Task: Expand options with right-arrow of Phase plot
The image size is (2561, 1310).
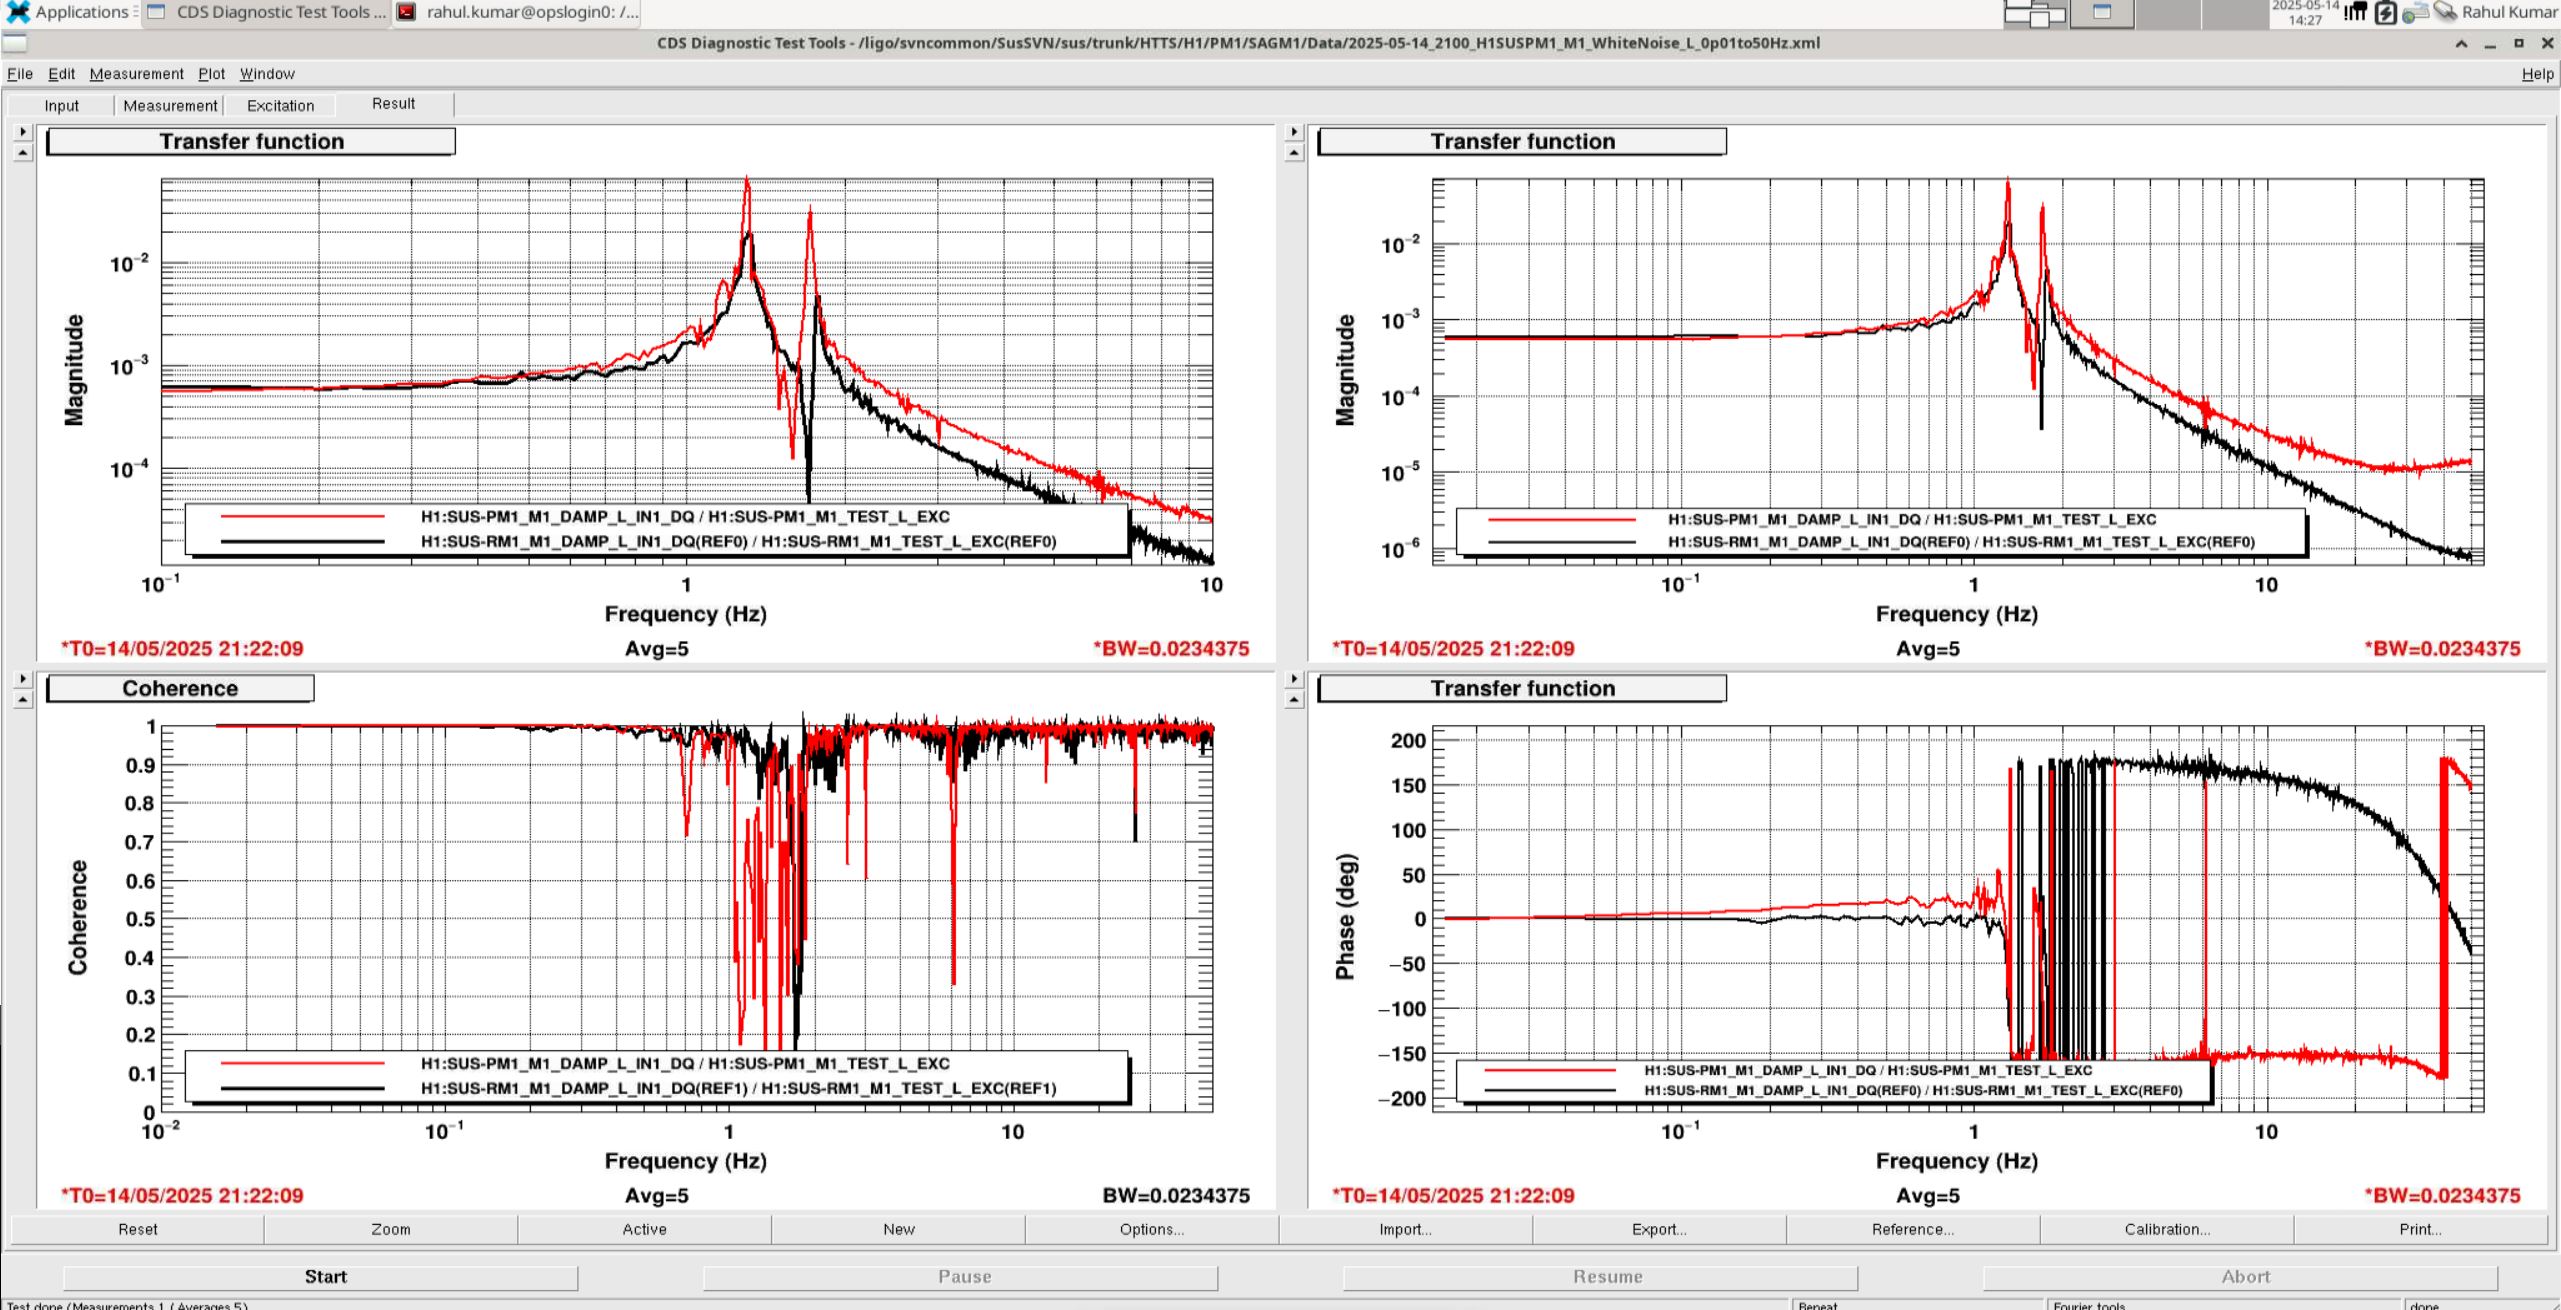Action: coord(1294,679)
